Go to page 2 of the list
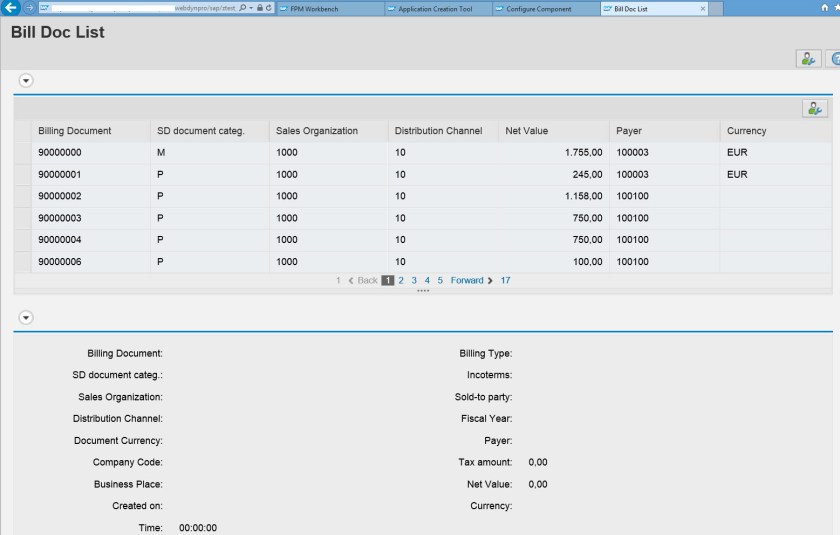The height and width of the screenshot is (535, 840). (x=401, y=280)
